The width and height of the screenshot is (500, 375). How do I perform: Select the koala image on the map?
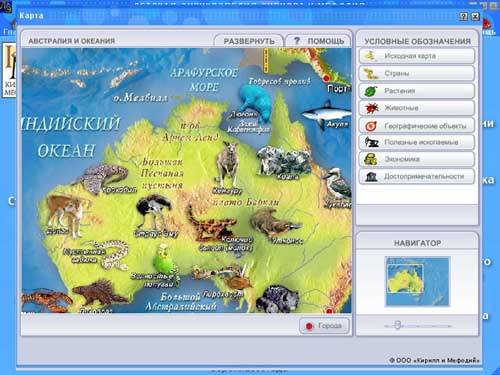click(283, 160)
